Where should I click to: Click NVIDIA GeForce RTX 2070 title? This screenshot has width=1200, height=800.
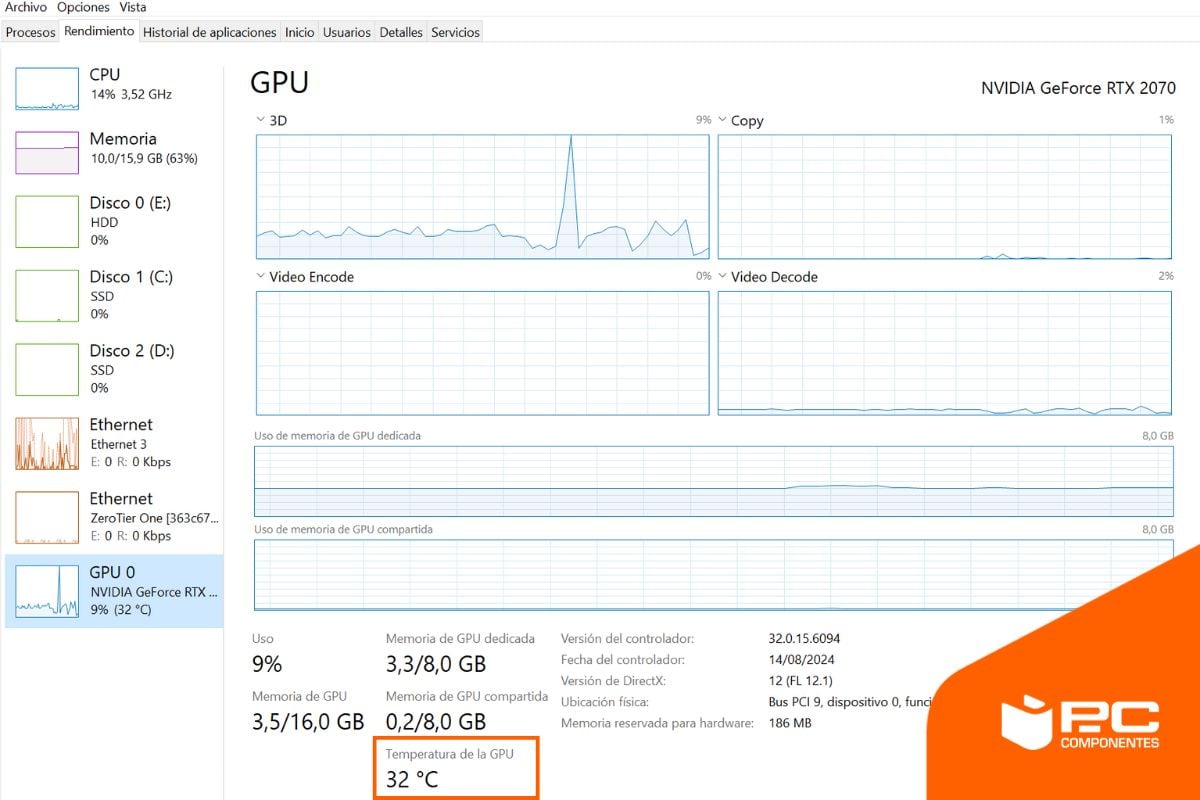pos(1078,88)
